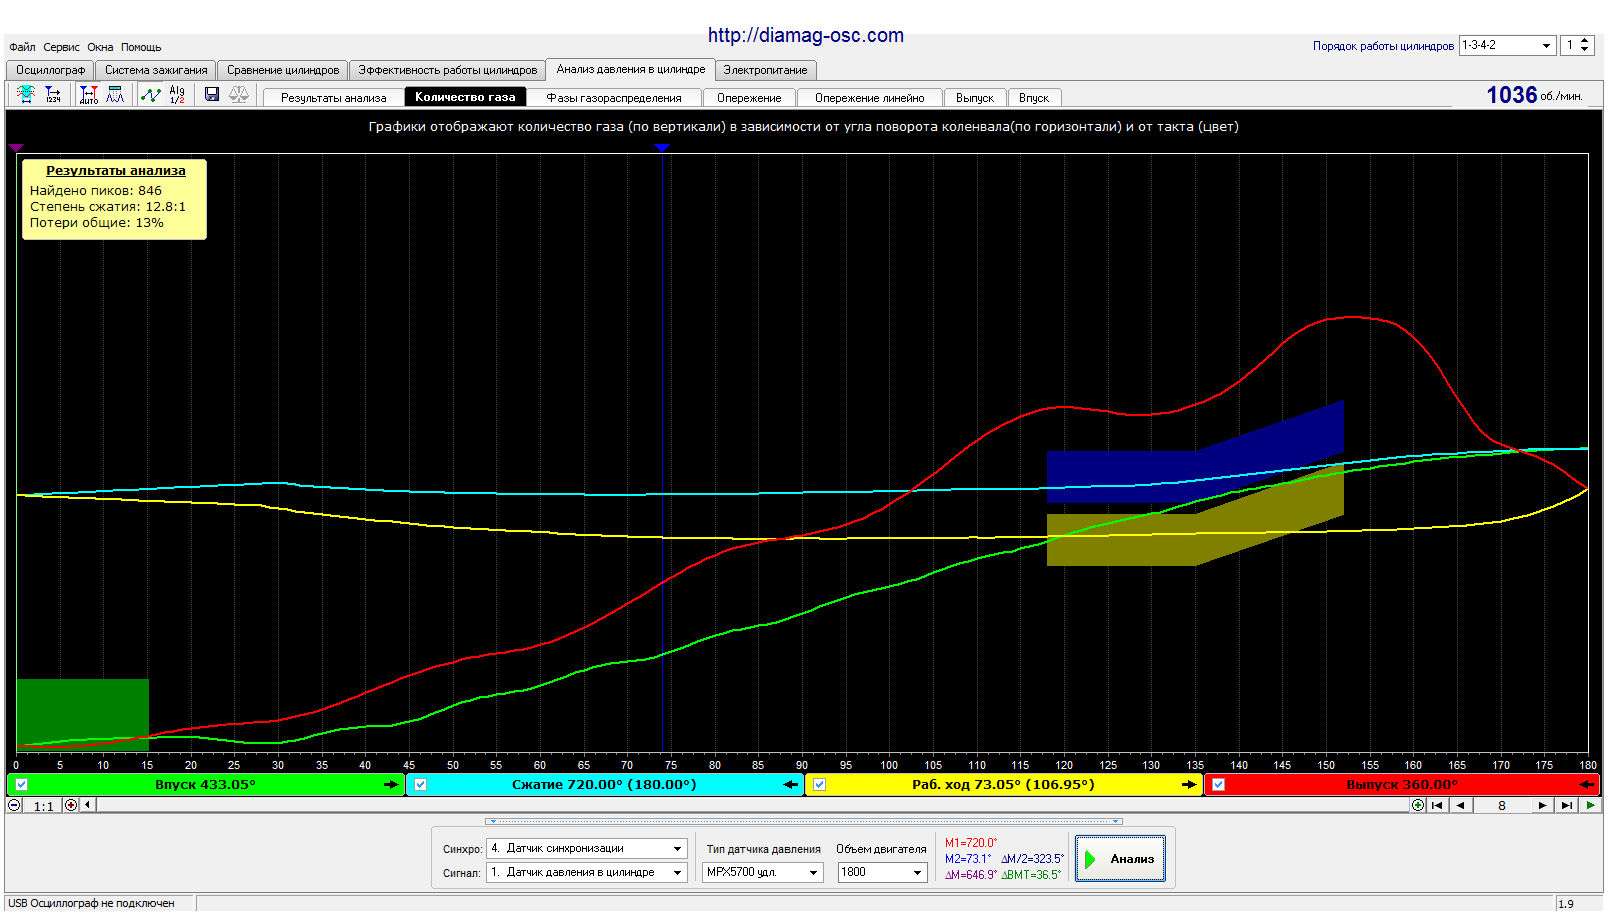Open the Объем двигателя dropdown
The height and width of the screenshot is (916, 1616).
[882, 872]
